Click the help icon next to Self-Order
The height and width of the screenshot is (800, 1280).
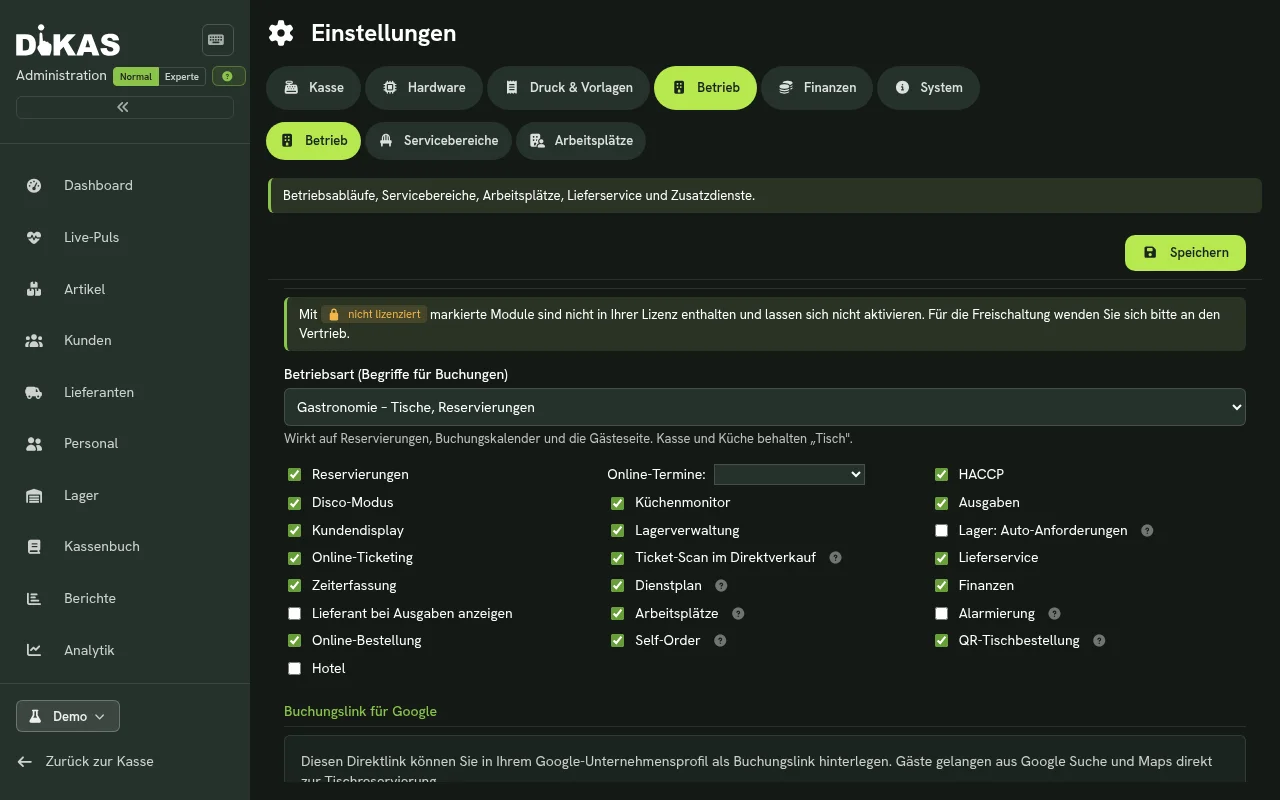coord(720,641)
